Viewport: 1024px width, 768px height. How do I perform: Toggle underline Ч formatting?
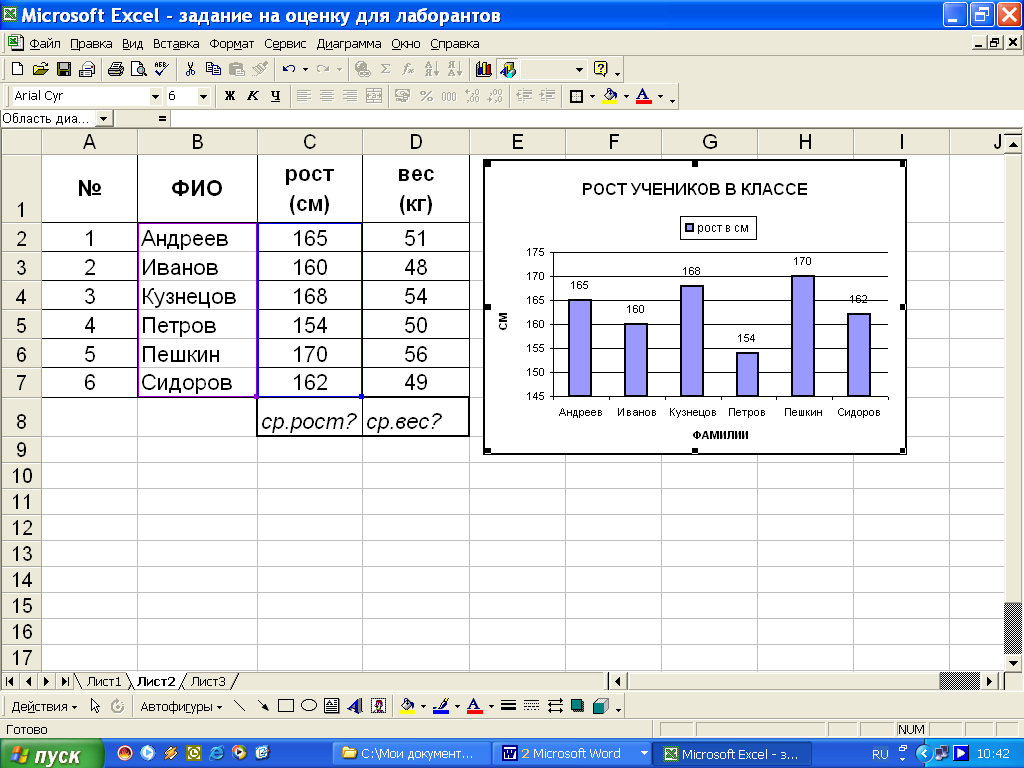pyautogui.click(x=276, y=96)
